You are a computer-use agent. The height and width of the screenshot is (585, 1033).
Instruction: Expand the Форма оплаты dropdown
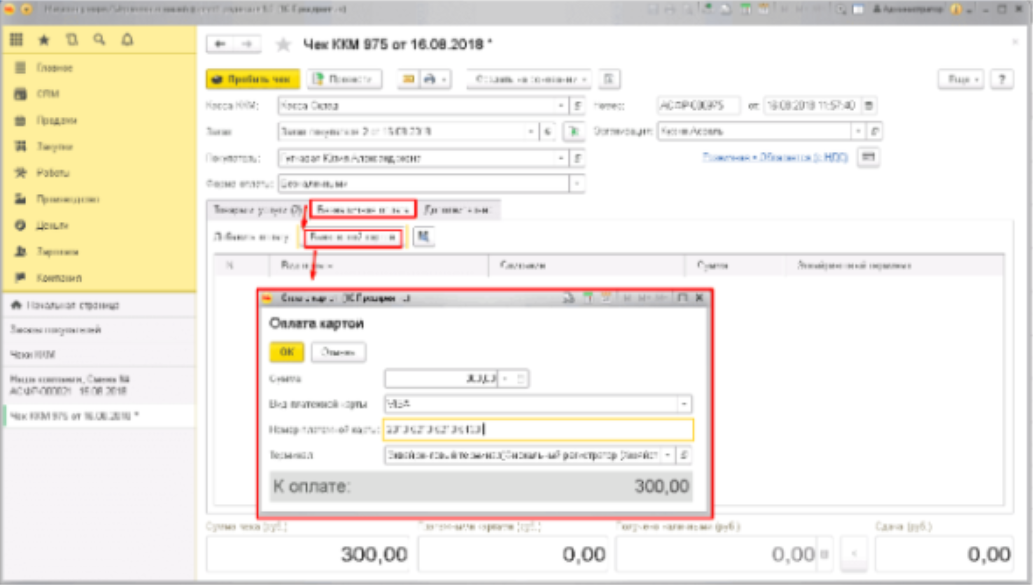coord(576,183)
